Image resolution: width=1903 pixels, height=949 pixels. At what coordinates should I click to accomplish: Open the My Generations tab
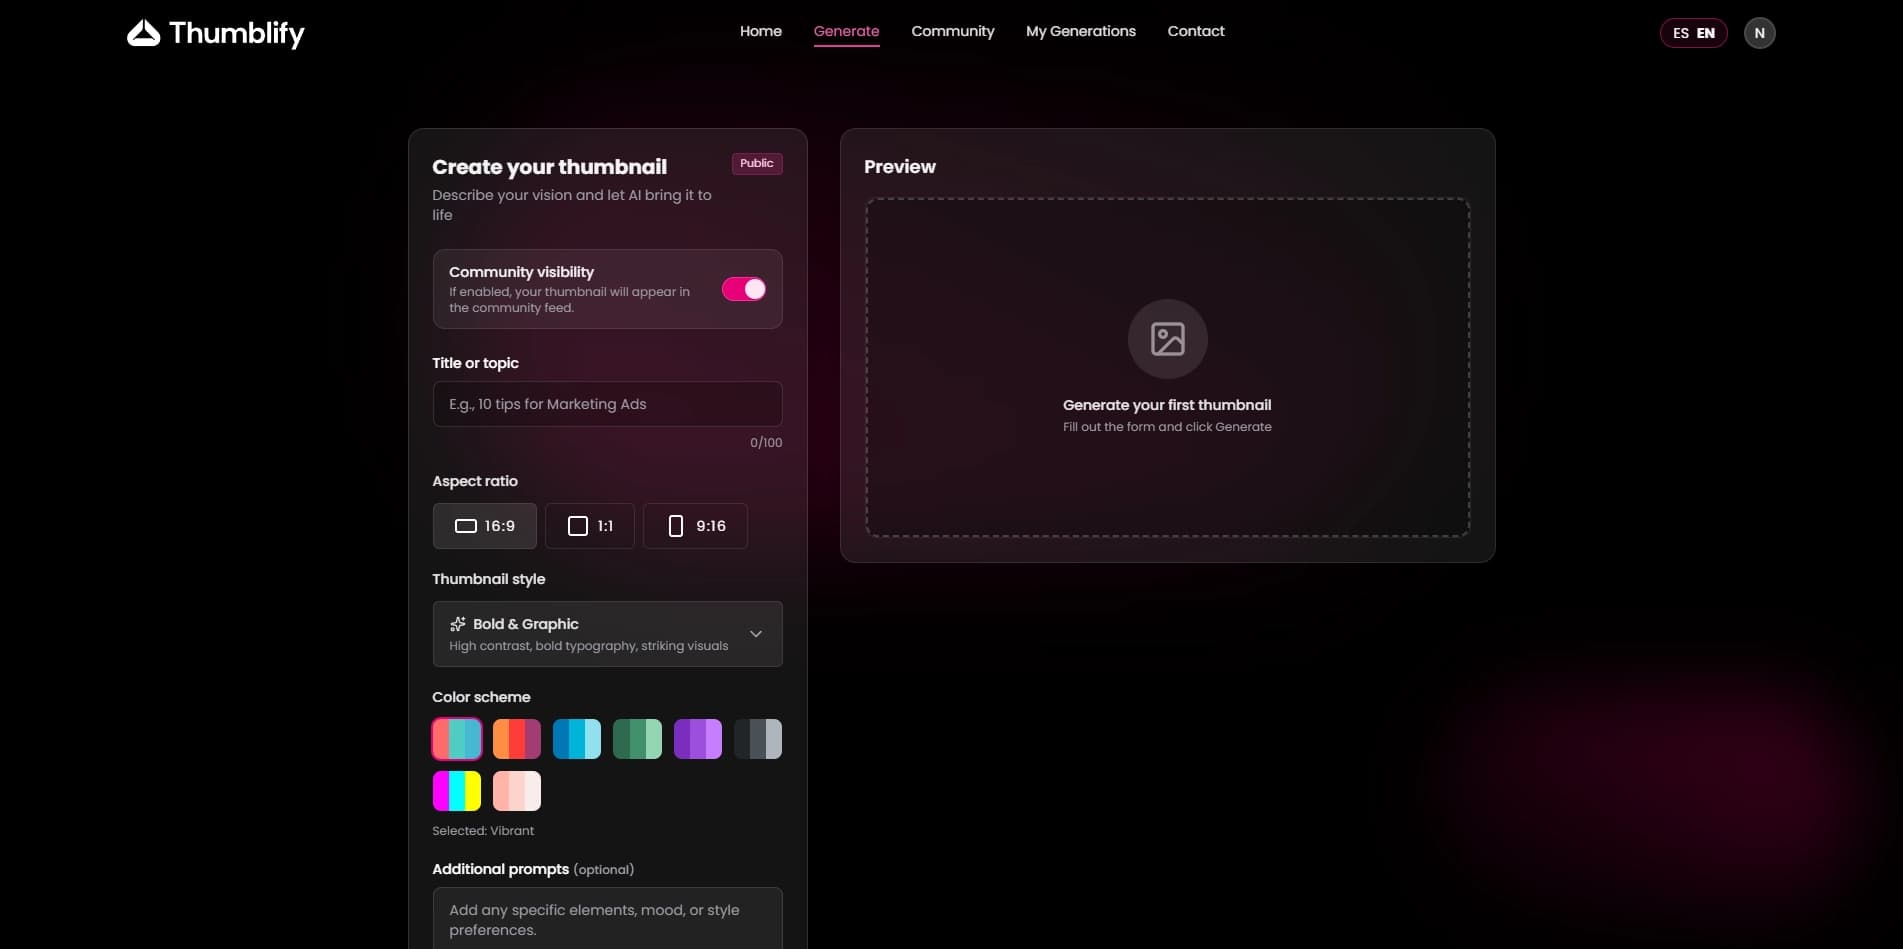pyautogui.click(x=1080, y=31)
